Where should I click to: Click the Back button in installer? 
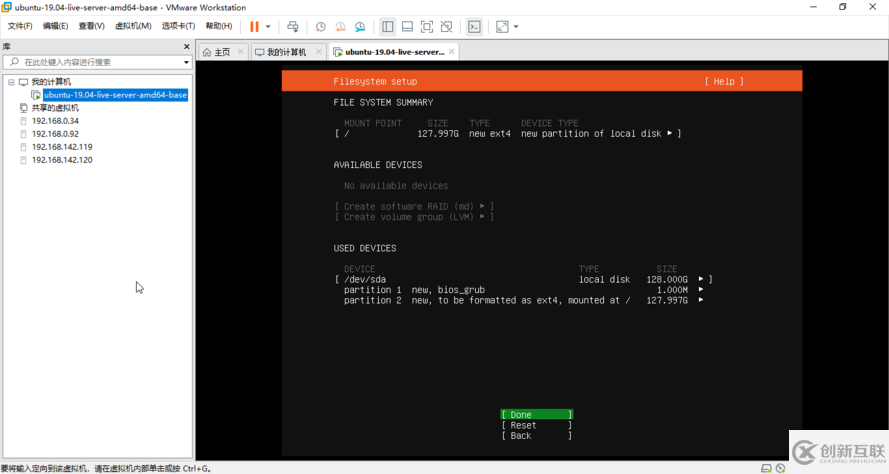pyautogui.click(x=536, y=435)
